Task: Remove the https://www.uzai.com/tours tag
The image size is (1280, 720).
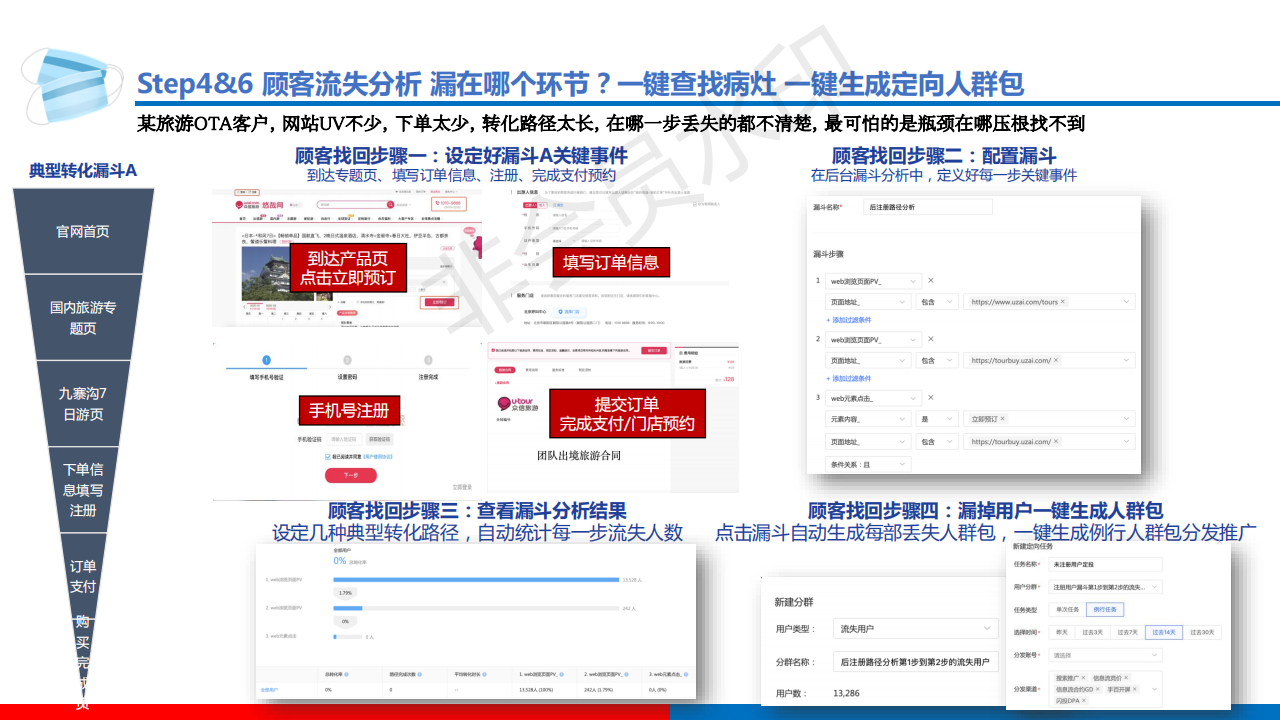Action: tap(1062, 301)
